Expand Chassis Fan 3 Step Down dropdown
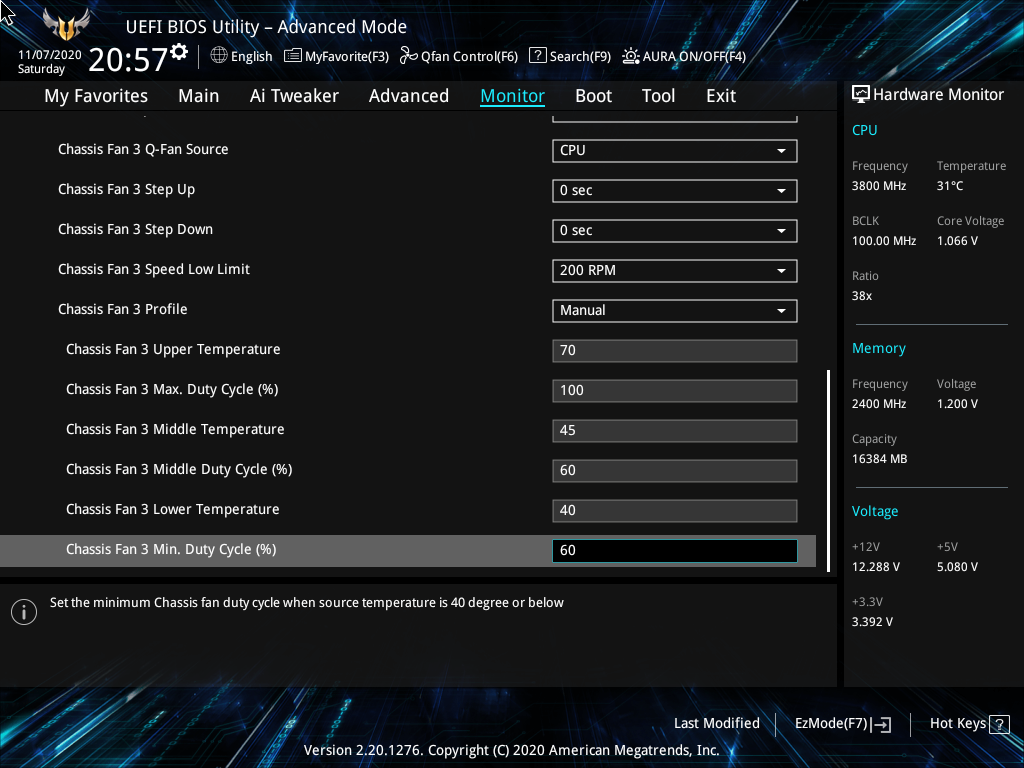 [x=675, y=231]
